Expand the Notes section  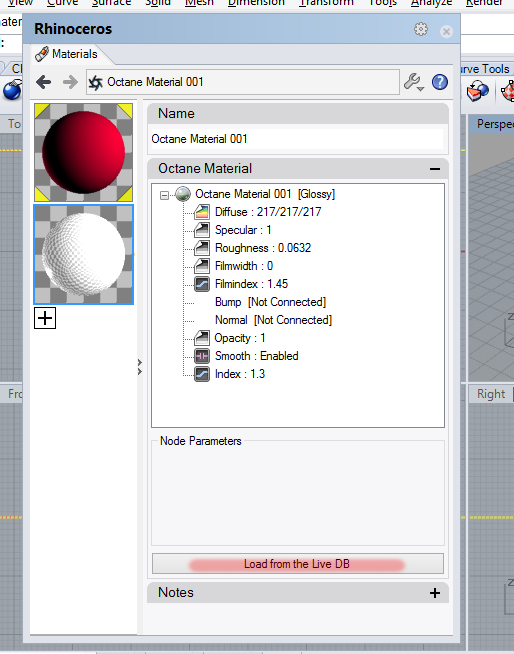pyautogui.click(x=435, y=593)
